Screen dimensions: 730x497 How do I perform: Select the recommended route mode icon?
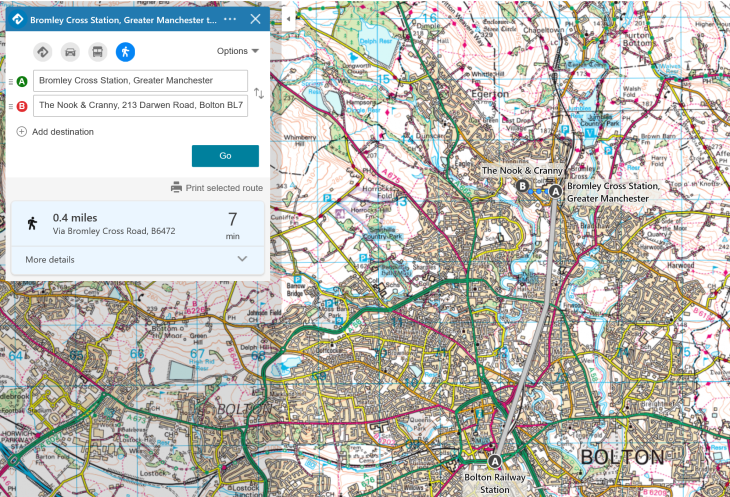pyautogui.click(x=43, y=52)
